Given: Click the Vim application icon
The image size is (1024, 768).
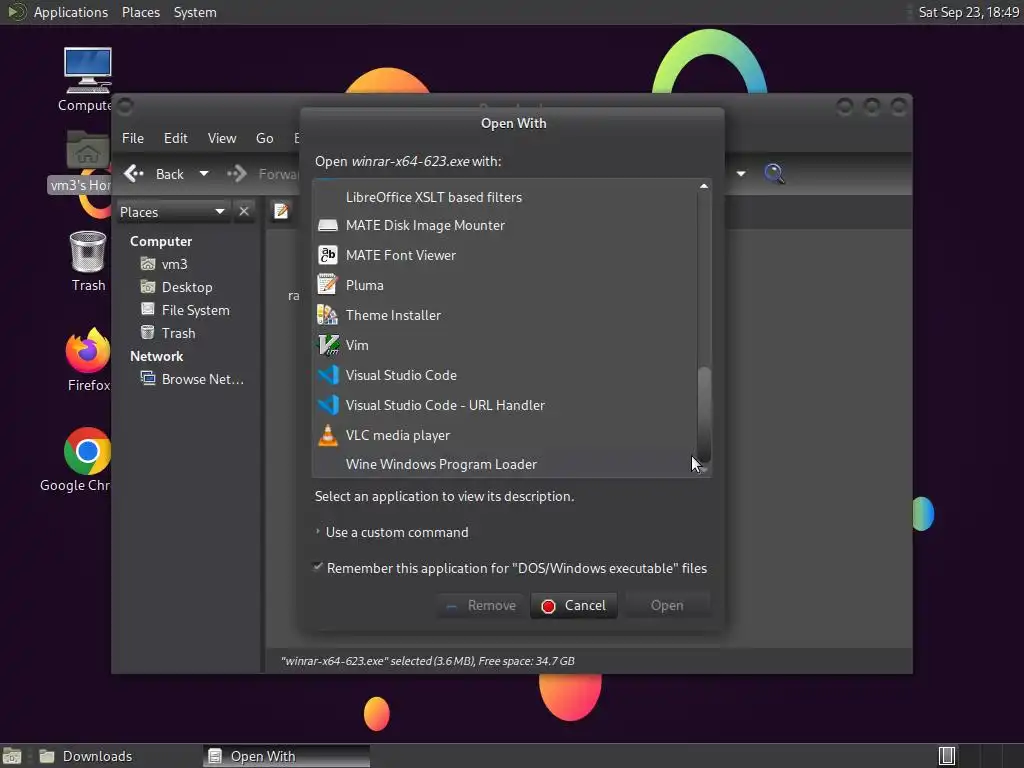Looking at the screenshot, I should point(327,345).
